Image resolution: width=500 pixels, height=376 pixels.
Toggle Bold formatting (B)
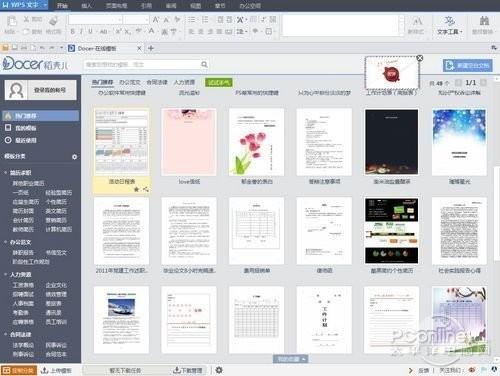click(73, 32)
